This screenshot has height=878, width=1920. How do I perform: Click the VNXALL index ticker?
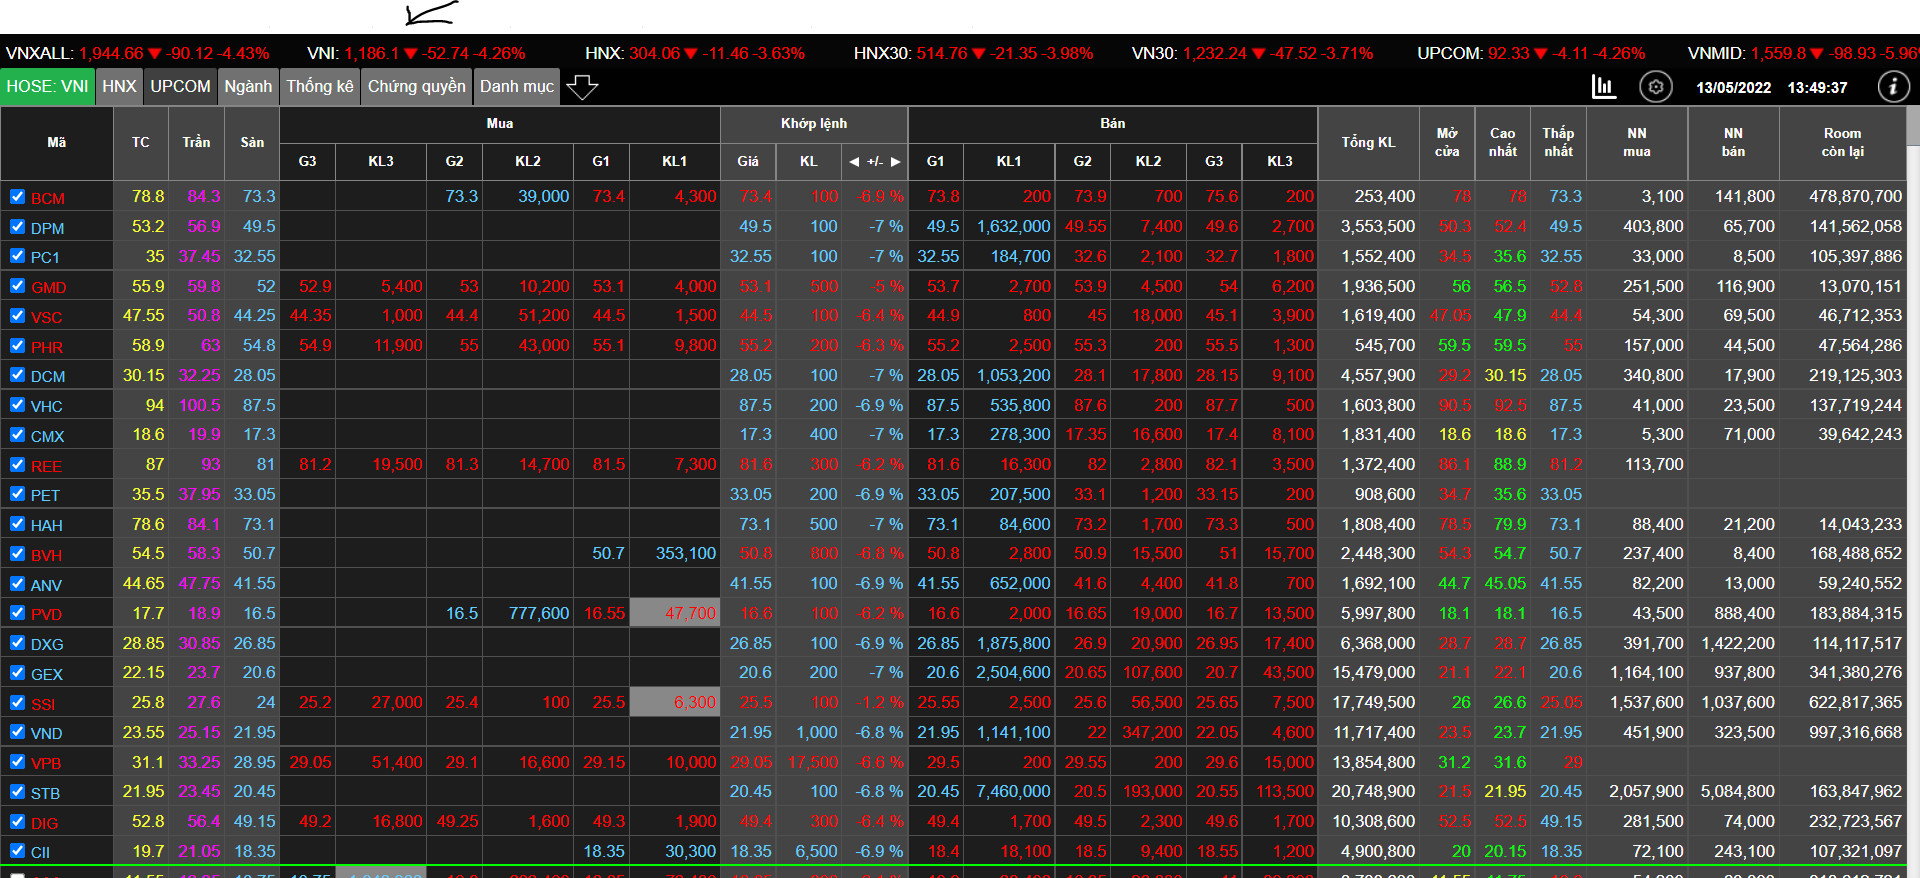coord(137,53)
